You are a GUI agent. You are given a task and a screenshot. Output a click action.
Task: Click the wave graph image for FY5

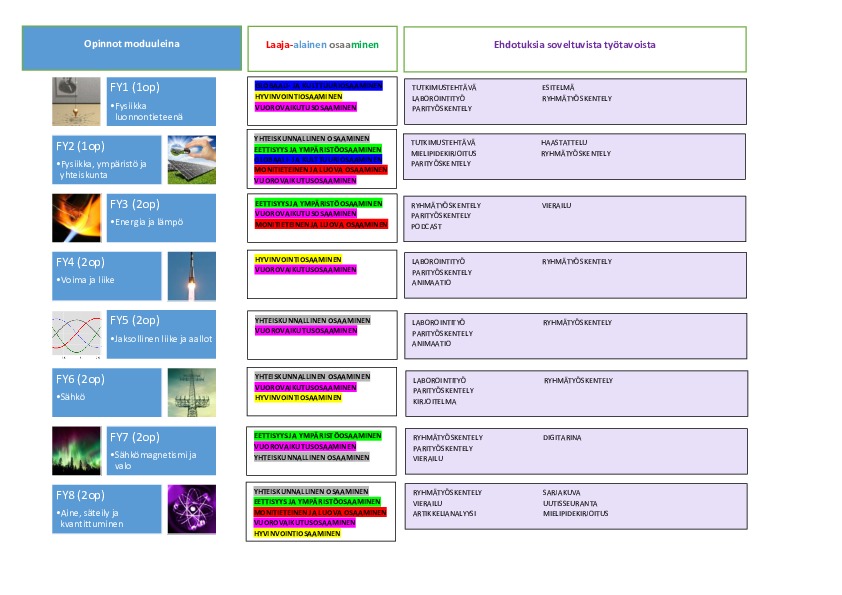click(77, 334)
